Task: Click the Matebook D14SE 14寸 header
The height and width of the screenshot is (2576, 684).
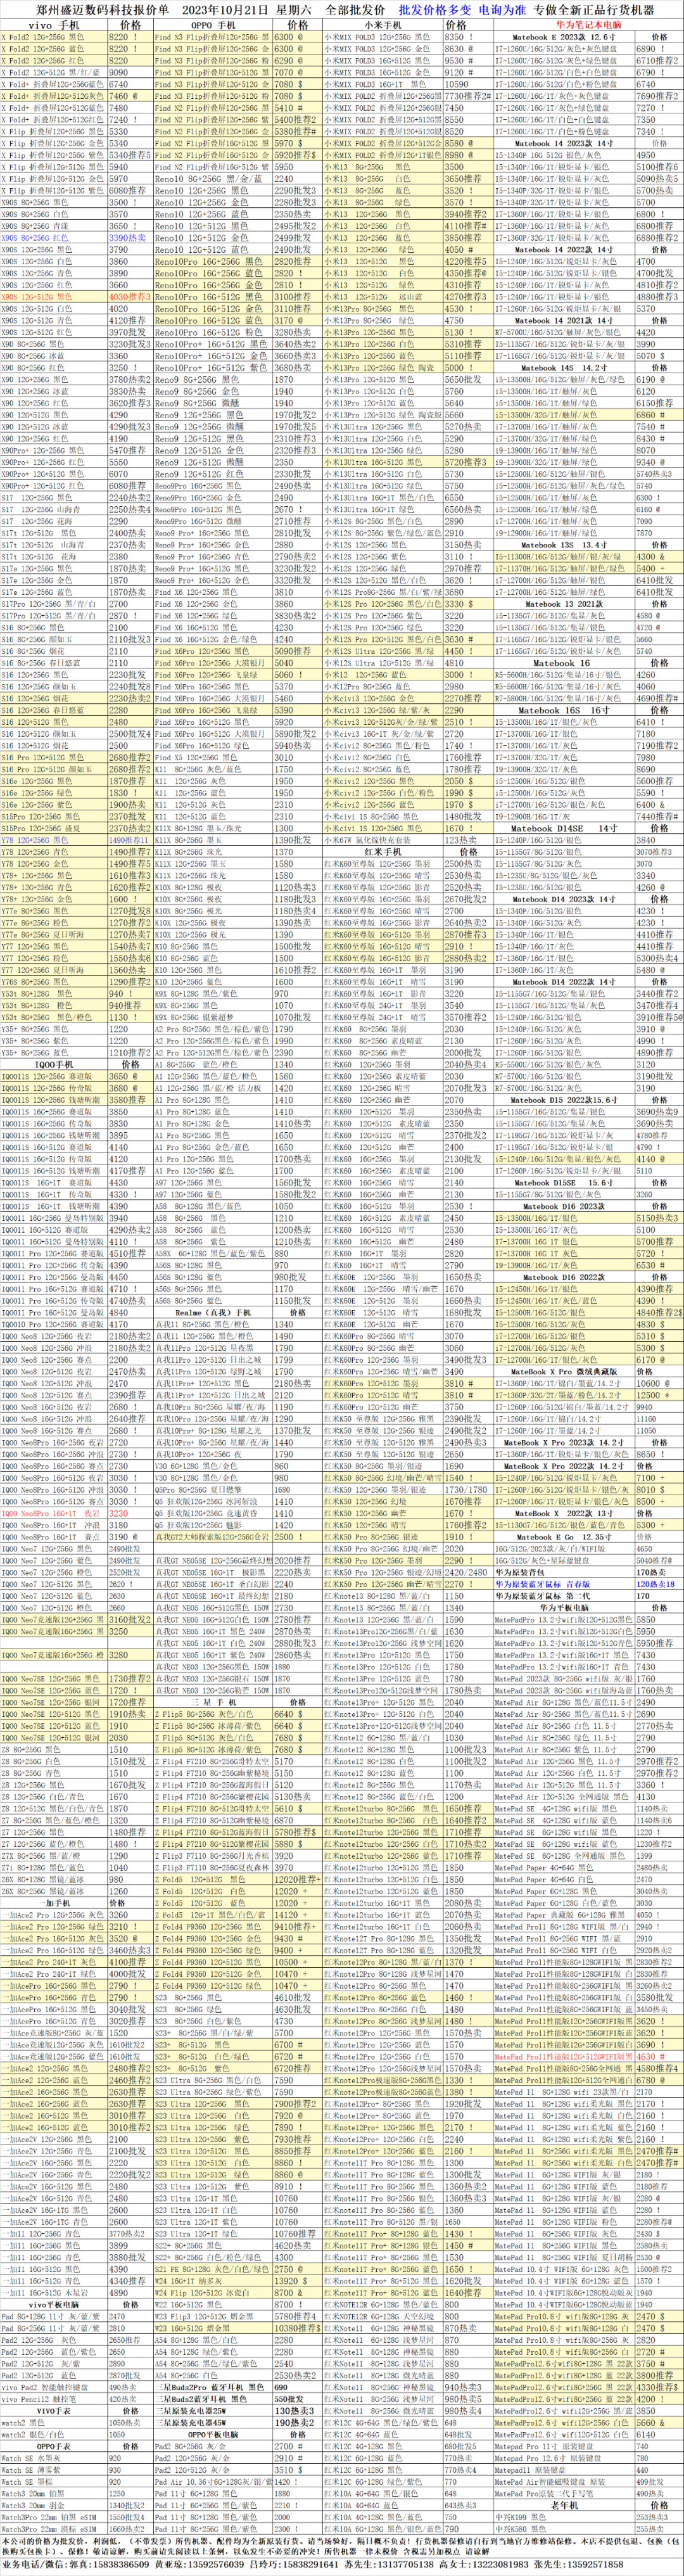Action: tap(564, 828)
